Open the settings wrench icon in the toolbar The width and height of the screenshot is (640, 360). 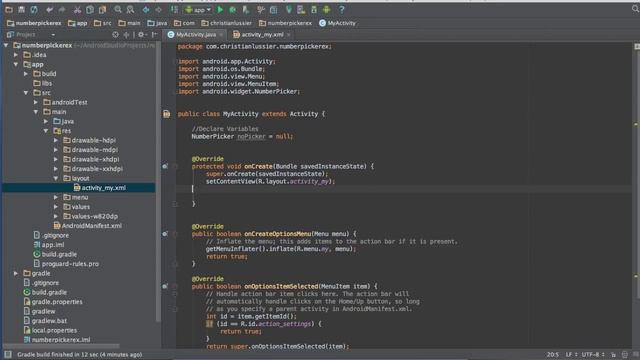click(261, 9)
